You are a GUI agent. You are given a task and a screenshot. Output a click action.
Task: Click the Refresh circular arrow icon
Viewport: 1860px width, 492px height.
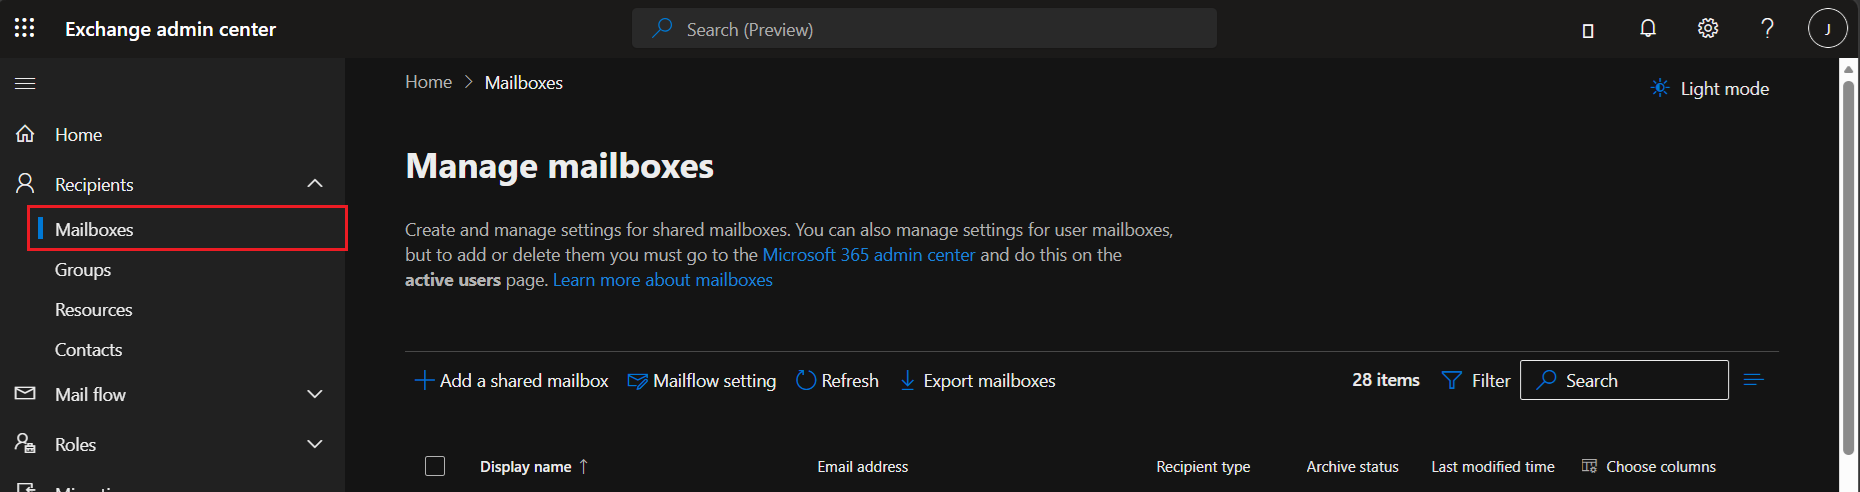coord(806,380)
